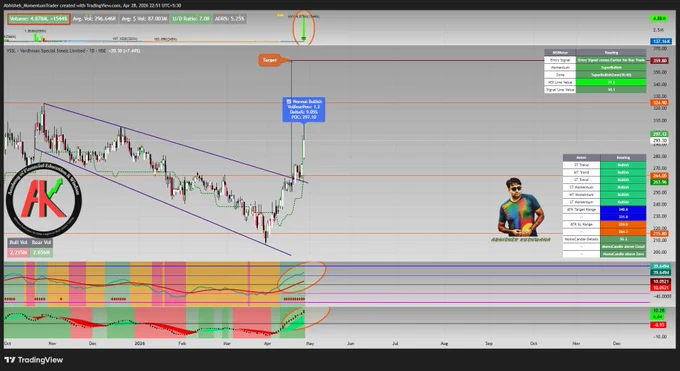Click the MomoCandle above Zero cell
This screenshot has height=371, width=680.
coord(623,254)
